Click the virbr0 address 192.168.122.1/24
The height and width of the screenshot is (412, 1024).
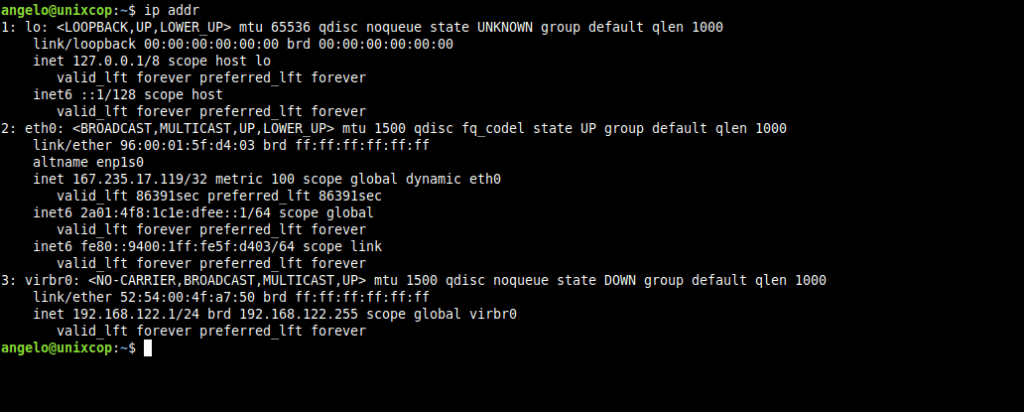click(136, 314)
